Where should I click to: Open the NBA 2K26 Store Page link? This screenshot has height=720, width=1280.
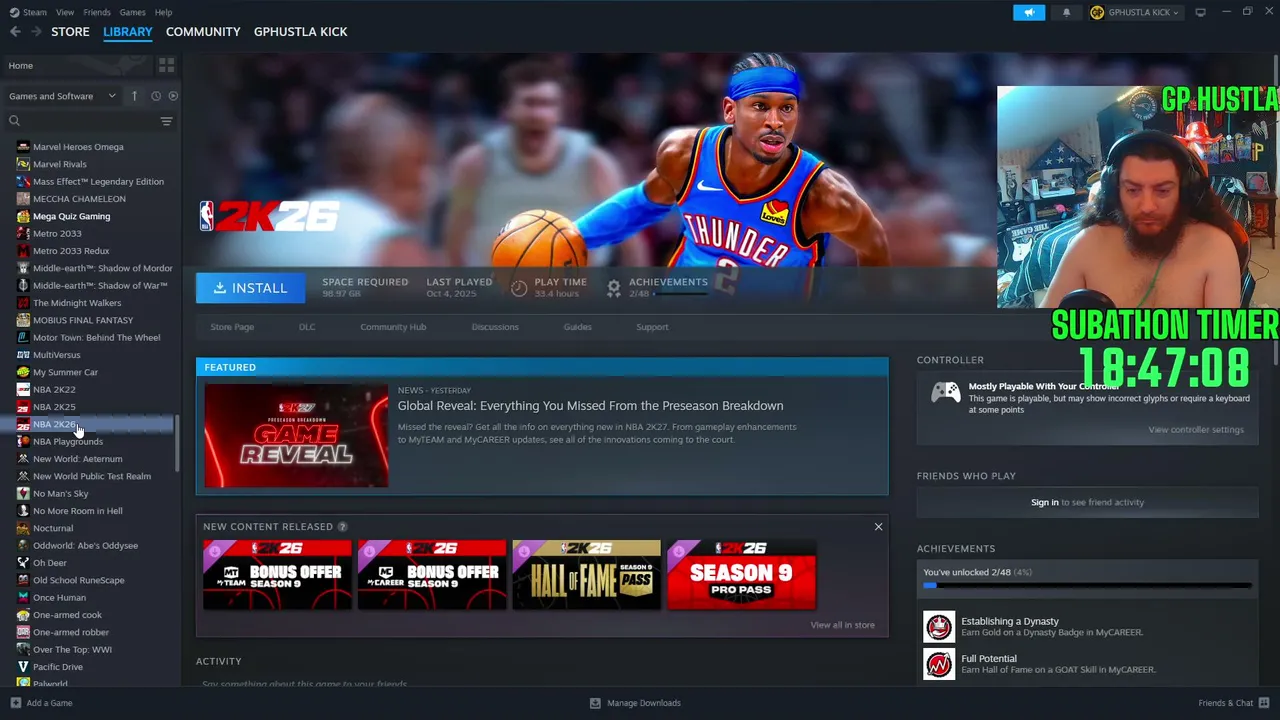point(232,327)
